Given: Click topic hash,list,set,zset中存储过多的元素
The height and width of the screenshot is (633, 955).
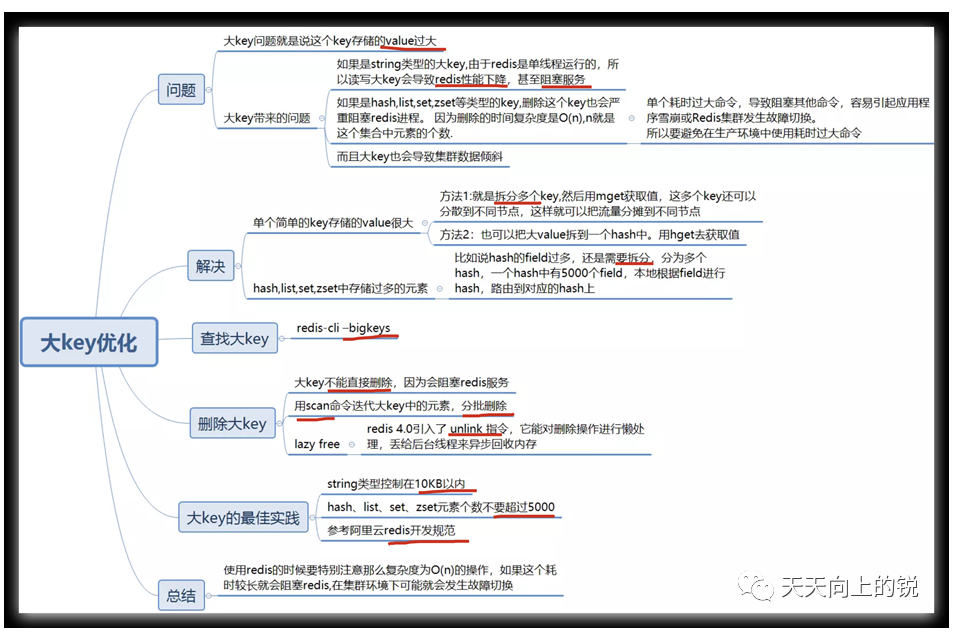Looking at the screenshot, I should coord(340,289).
